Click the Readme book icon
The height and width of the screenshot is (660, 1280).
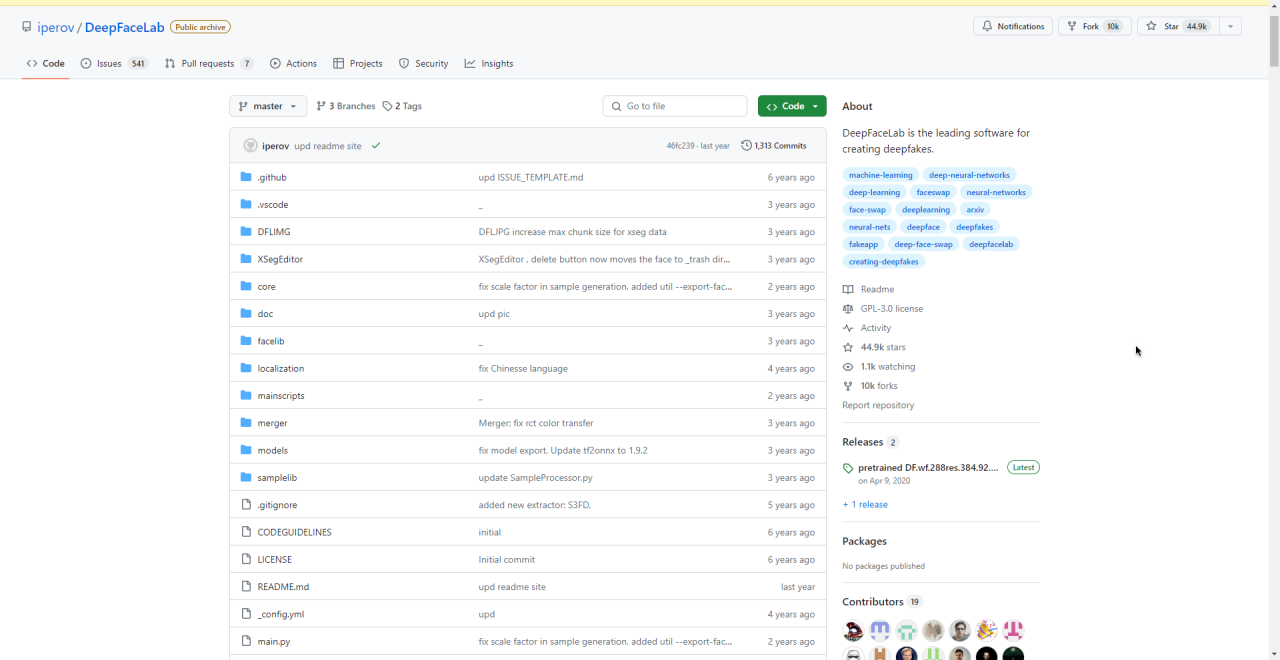848,289
